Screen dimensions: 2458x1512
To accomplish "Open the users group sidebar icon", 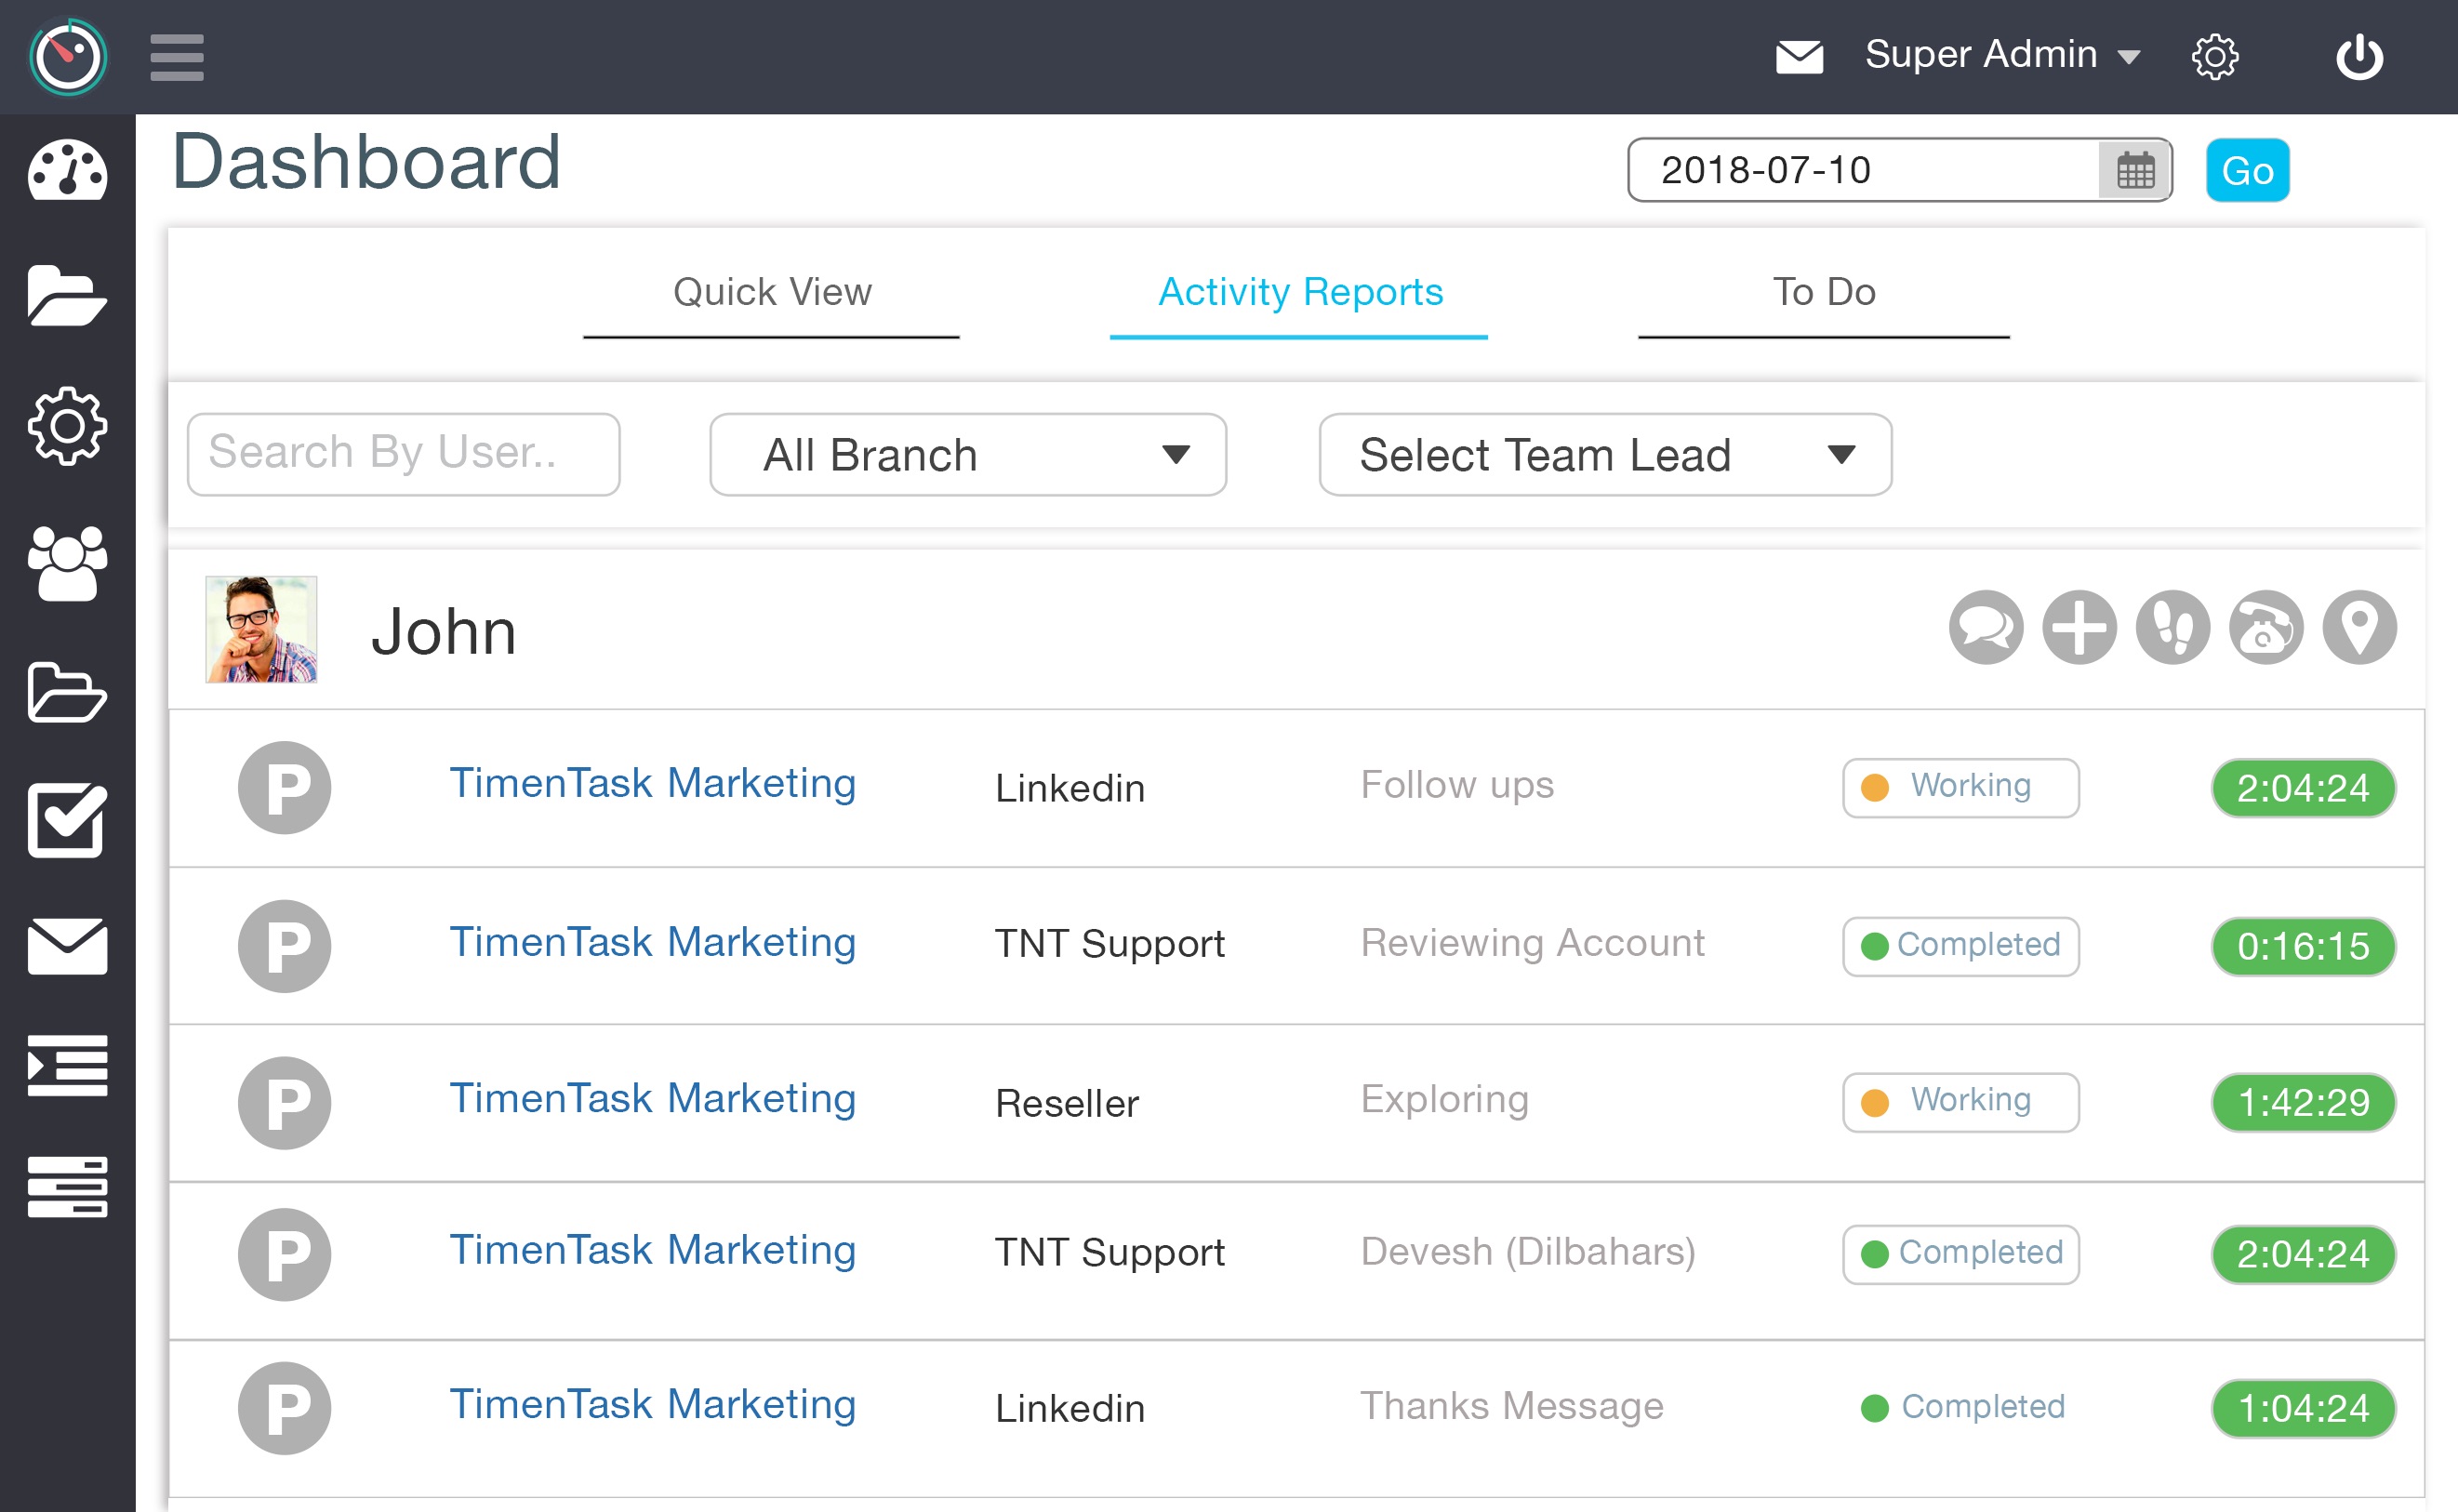I will pyautogui.click(x=68, y=563).
